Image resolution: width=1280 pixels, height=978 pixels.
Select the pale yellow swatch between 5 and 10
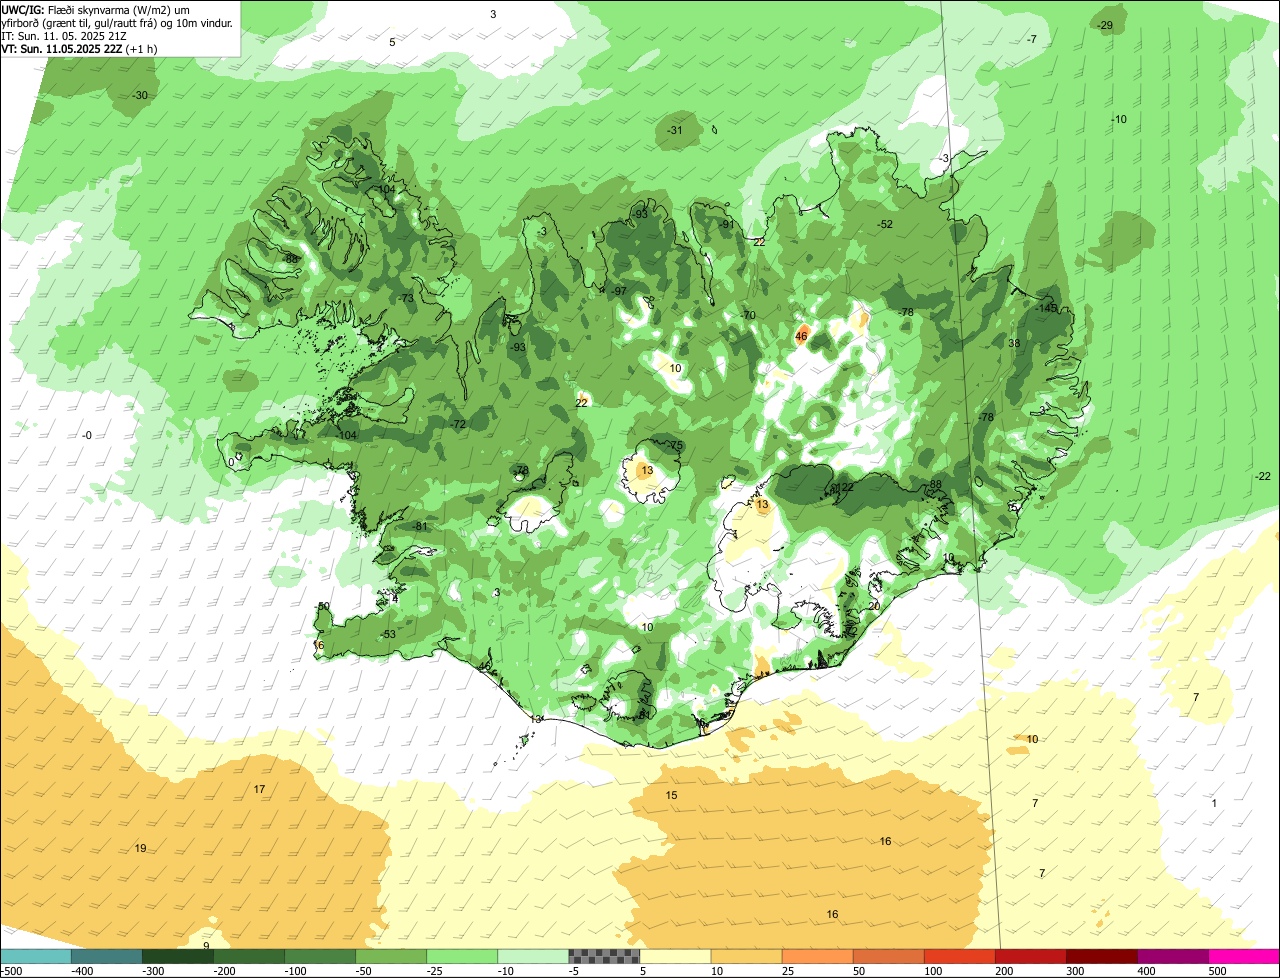[x=675, y=956]
